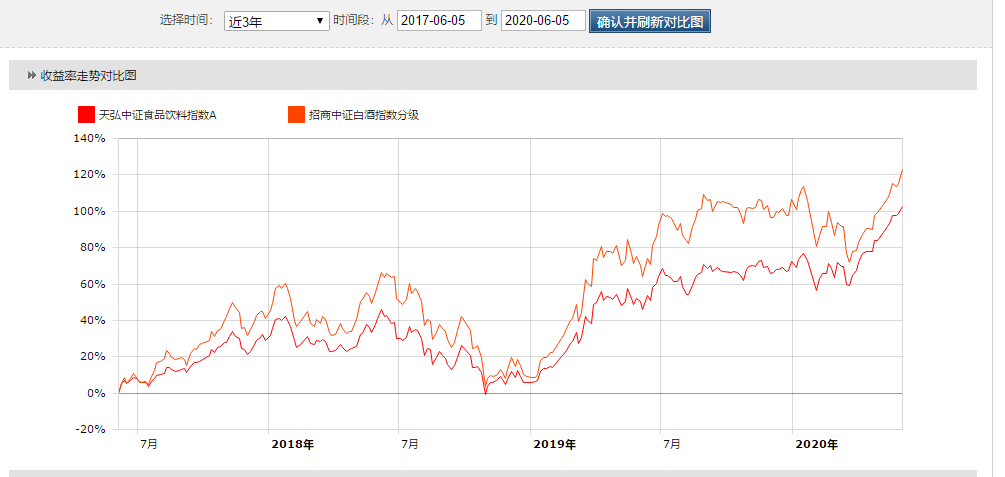1005x477 pixels.
Task: Click the orange line's final point at right edge
Action: click(902, 170)
